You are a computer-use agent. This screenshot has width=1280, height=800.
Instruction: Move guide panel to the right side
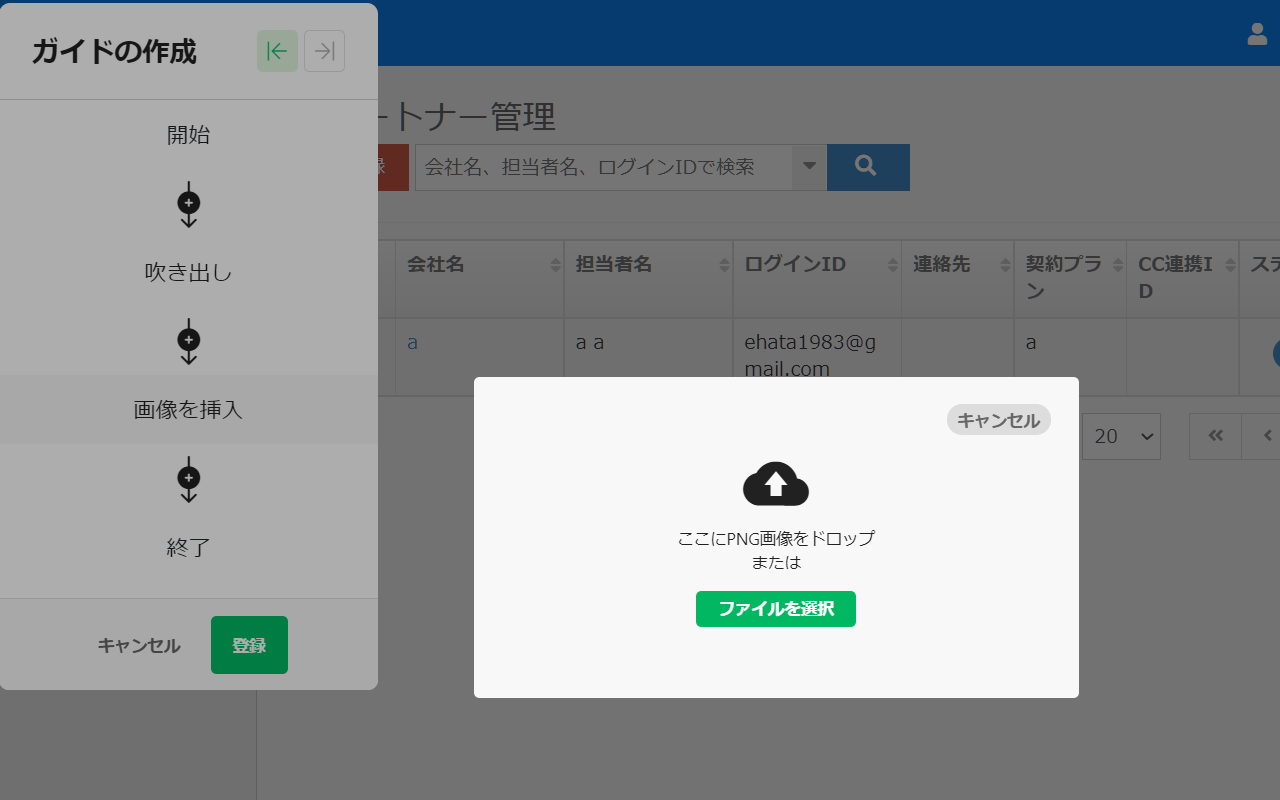[324, 51]
